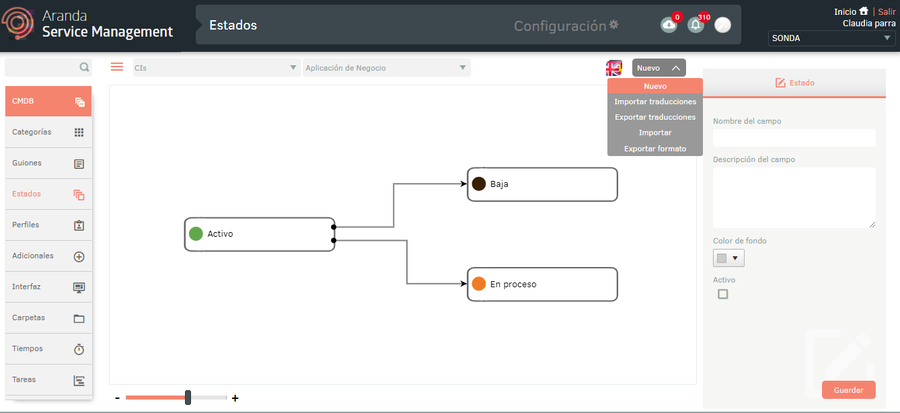Click the Adicionales plus icon
Screen dimensions: 900x413
[x=79, y=257]
